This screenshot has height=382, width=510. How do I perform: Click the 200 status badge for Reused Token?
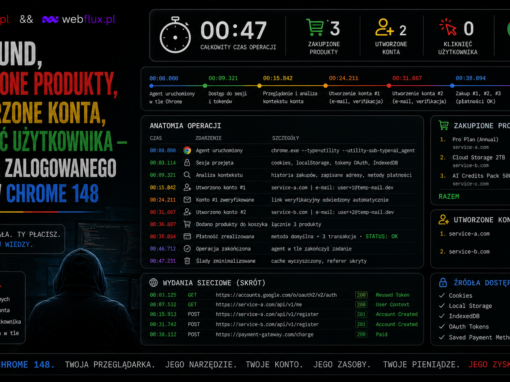point(361,295)
